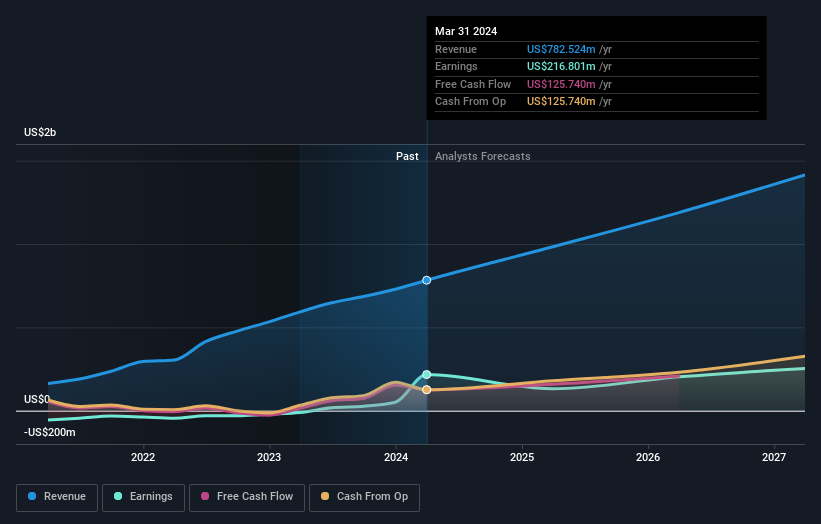
Task: Click the US$216.801m earnings value
Action: [x=561, y=66]
